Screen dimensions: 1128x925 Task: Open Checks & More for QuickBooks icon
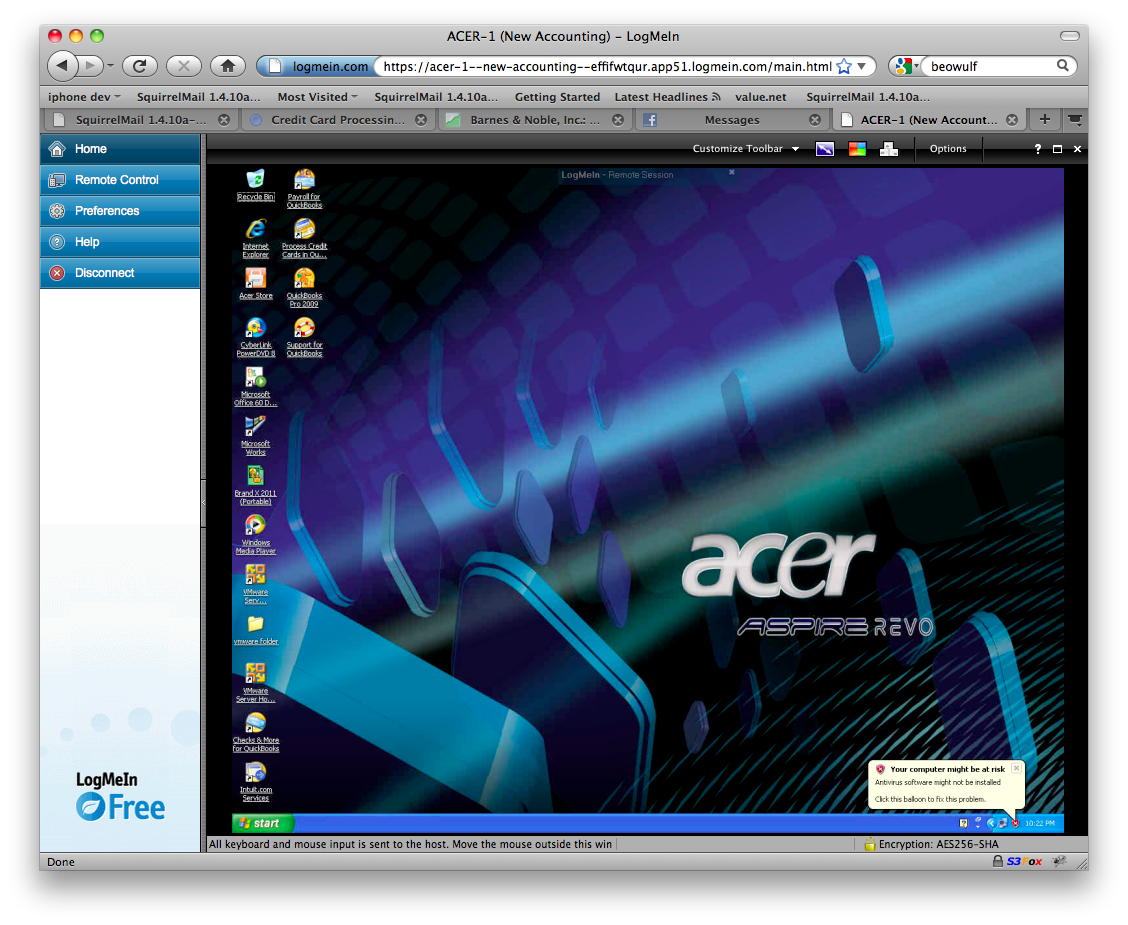coord(255,733)
